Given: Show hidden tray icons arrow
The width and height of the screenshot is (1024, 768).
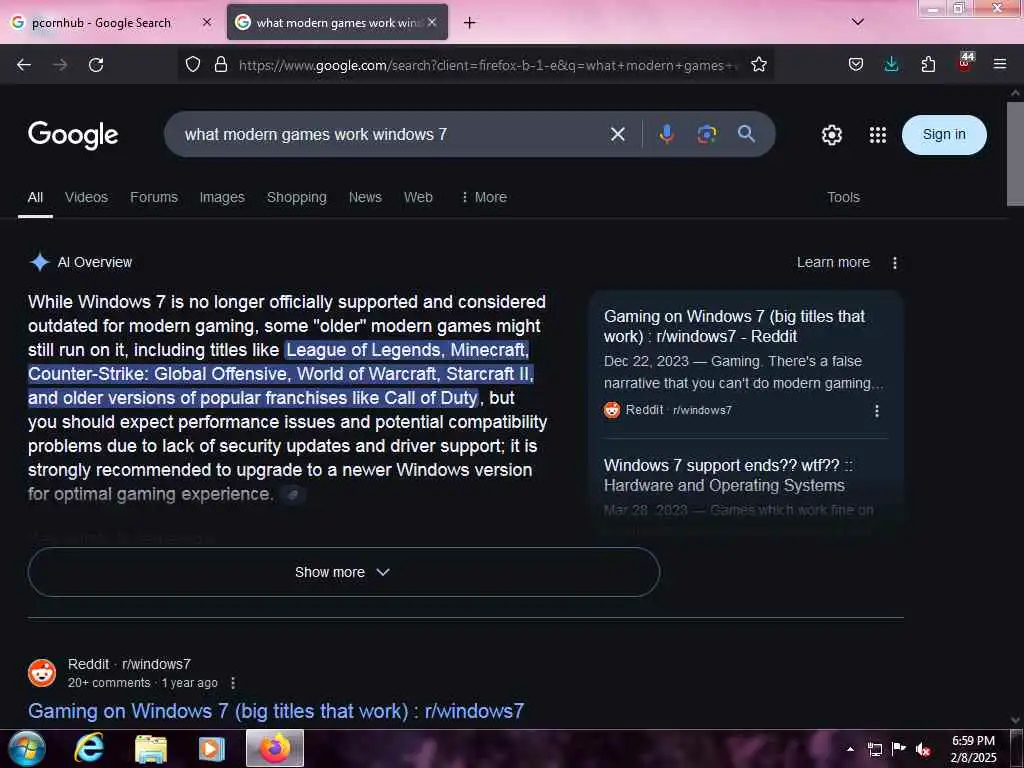Looking at the screenshot, I should [850, 749].
